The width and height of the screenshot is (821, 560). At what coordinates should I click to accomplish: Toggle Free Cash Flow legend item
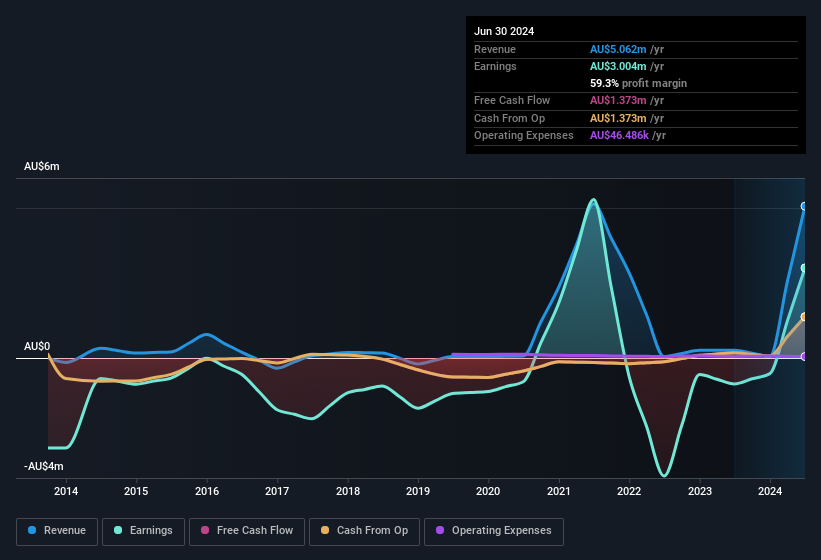(246, 530)
